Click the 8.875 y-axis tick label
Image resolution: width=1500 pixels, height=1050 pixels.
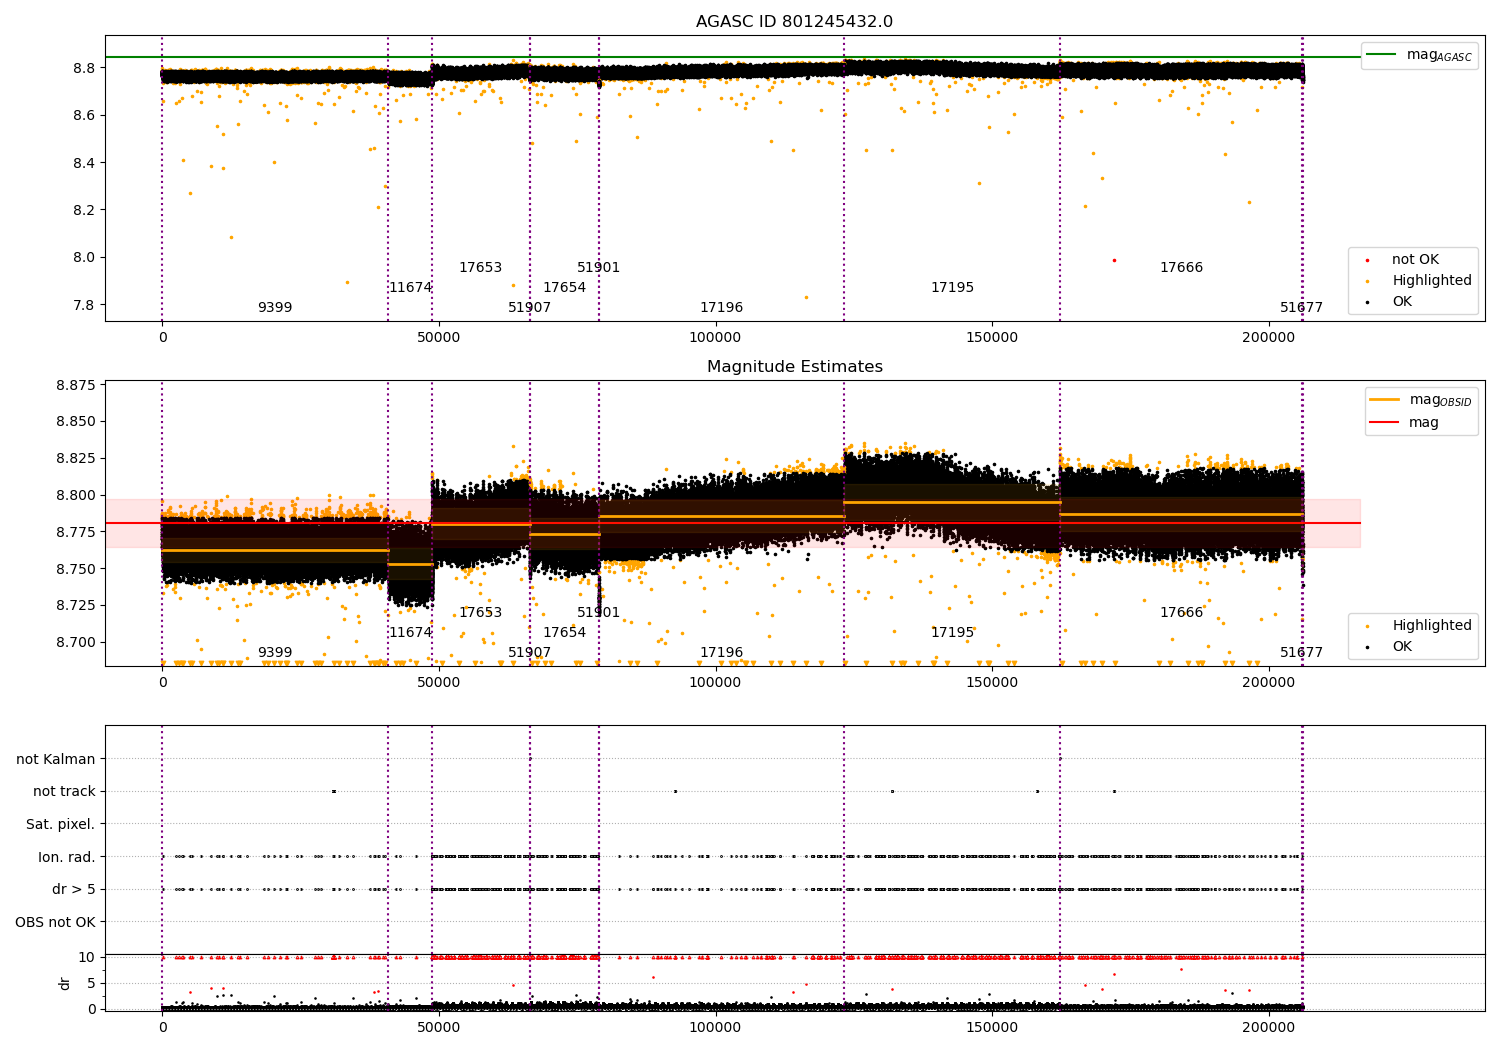tap(75, 385)
